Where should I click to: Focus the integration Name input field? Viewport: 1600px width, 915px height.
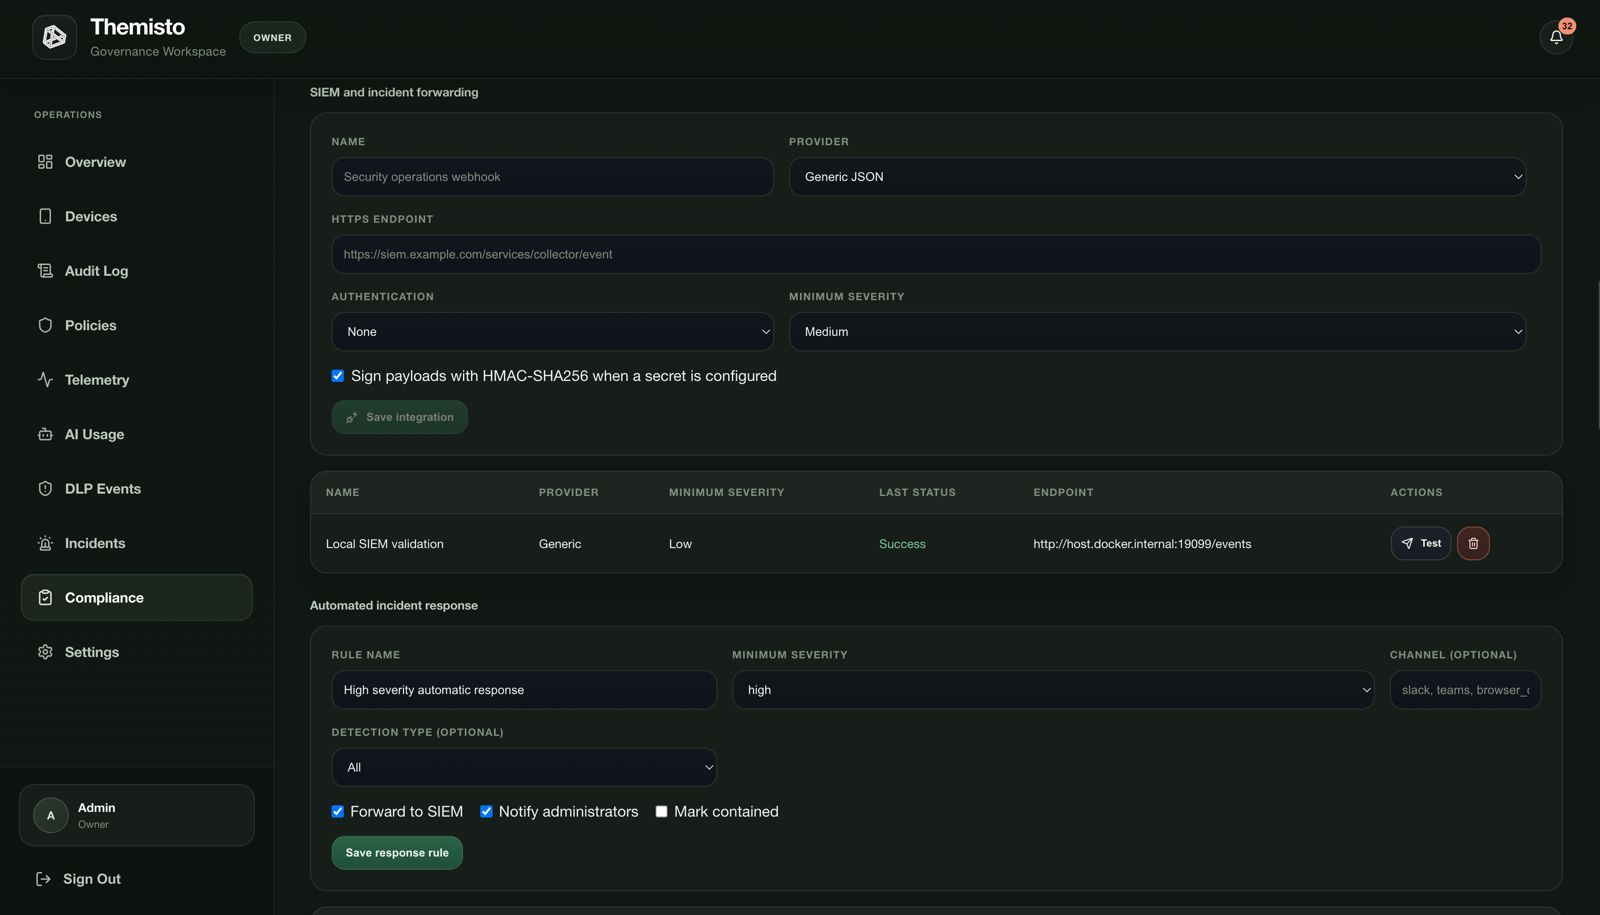pos(552,177)
